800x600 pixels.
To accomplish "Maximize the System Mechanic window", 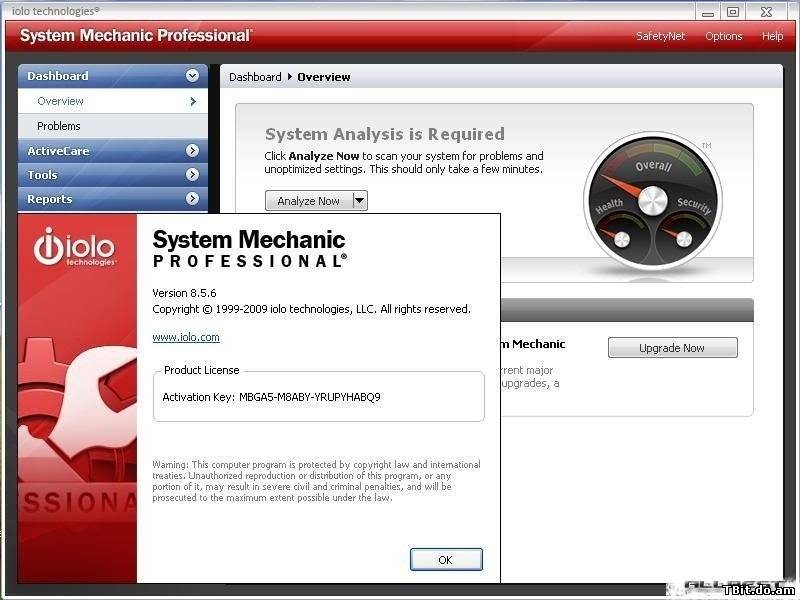I will tap(733, 12).
